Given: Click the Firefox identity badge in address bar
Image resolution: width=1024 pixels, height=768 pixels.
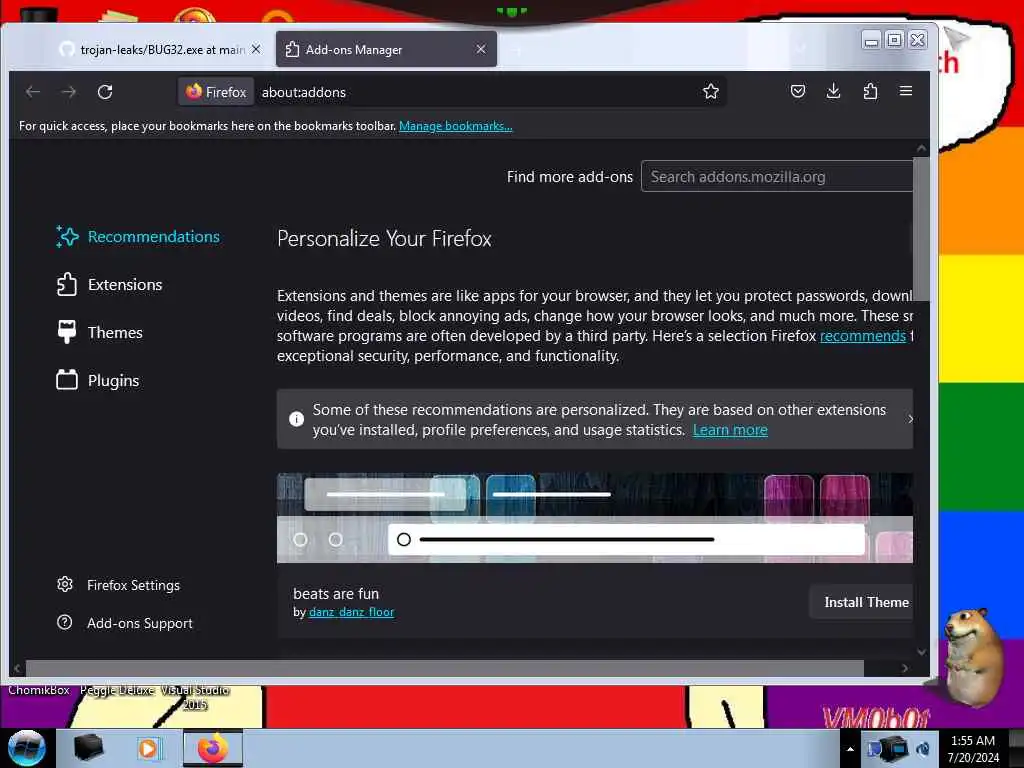Looking at the screenshot, I should point(216,92).
